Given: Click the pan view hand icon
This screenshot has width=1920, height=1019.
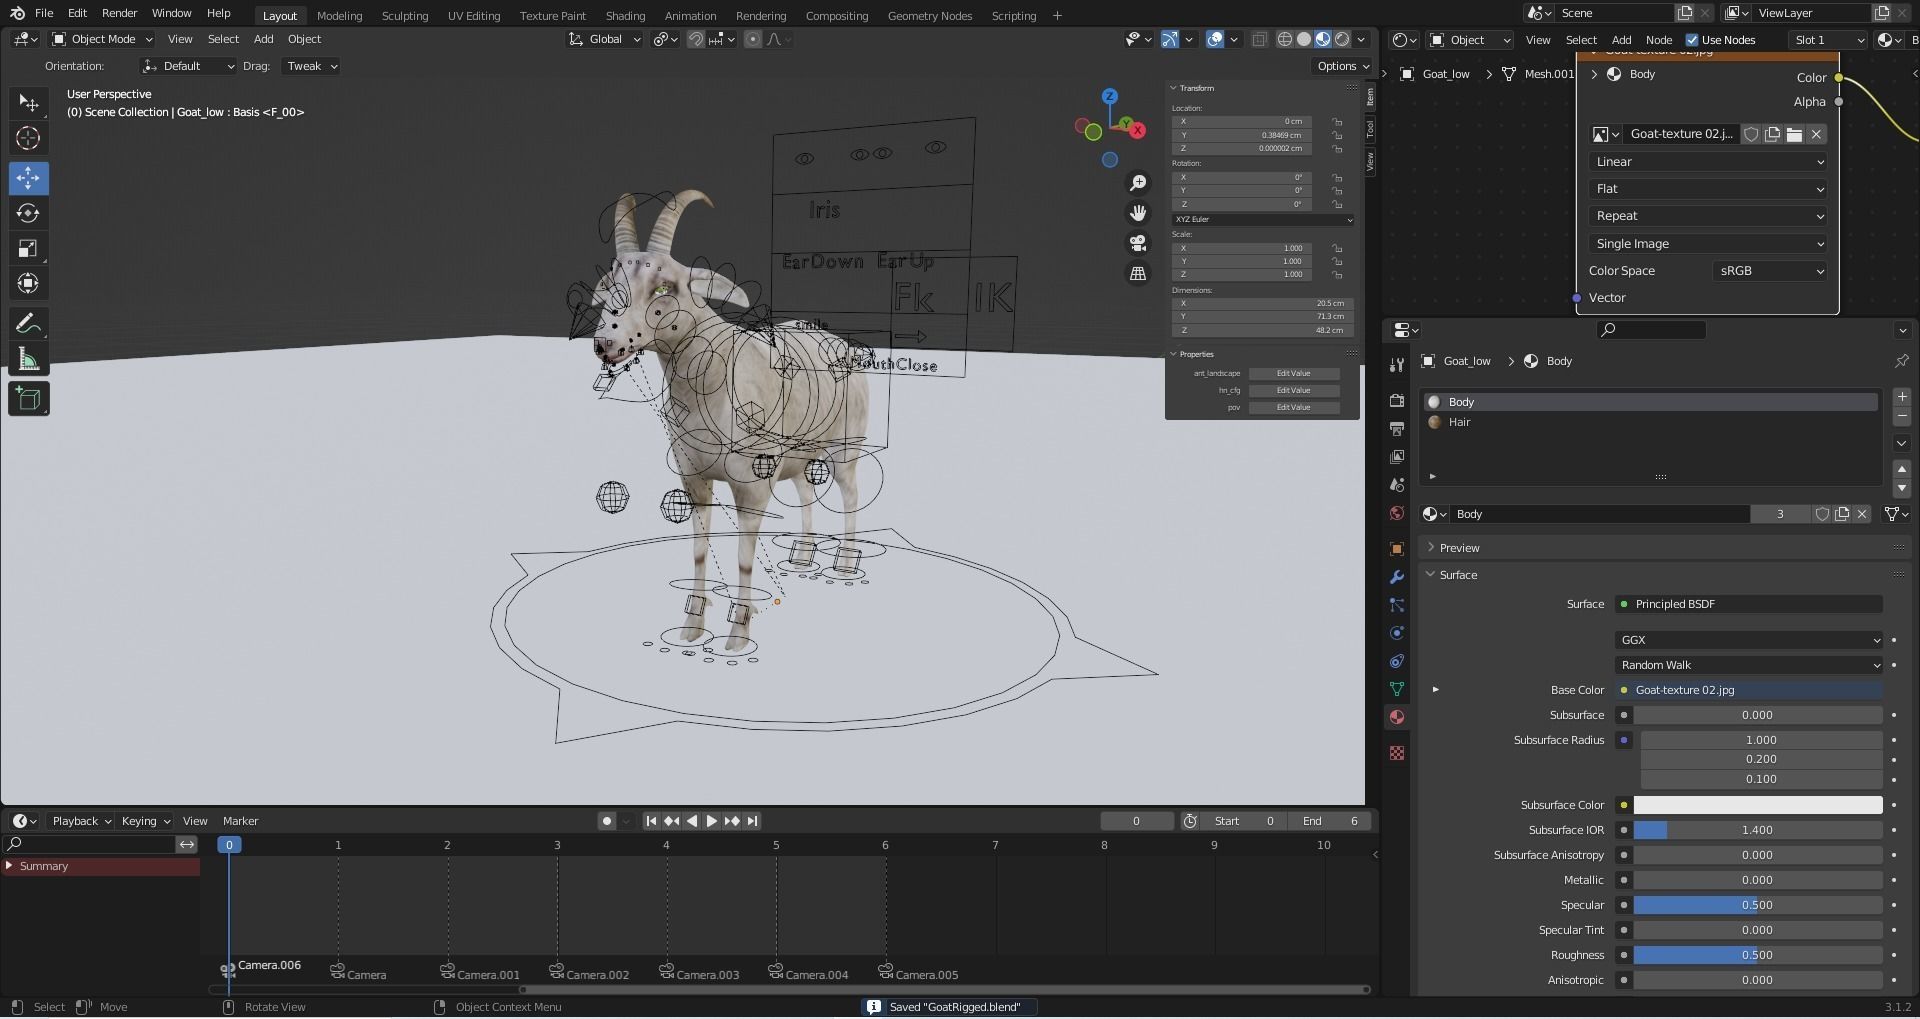Looking at the screenshot, I should pos(1138,213).
